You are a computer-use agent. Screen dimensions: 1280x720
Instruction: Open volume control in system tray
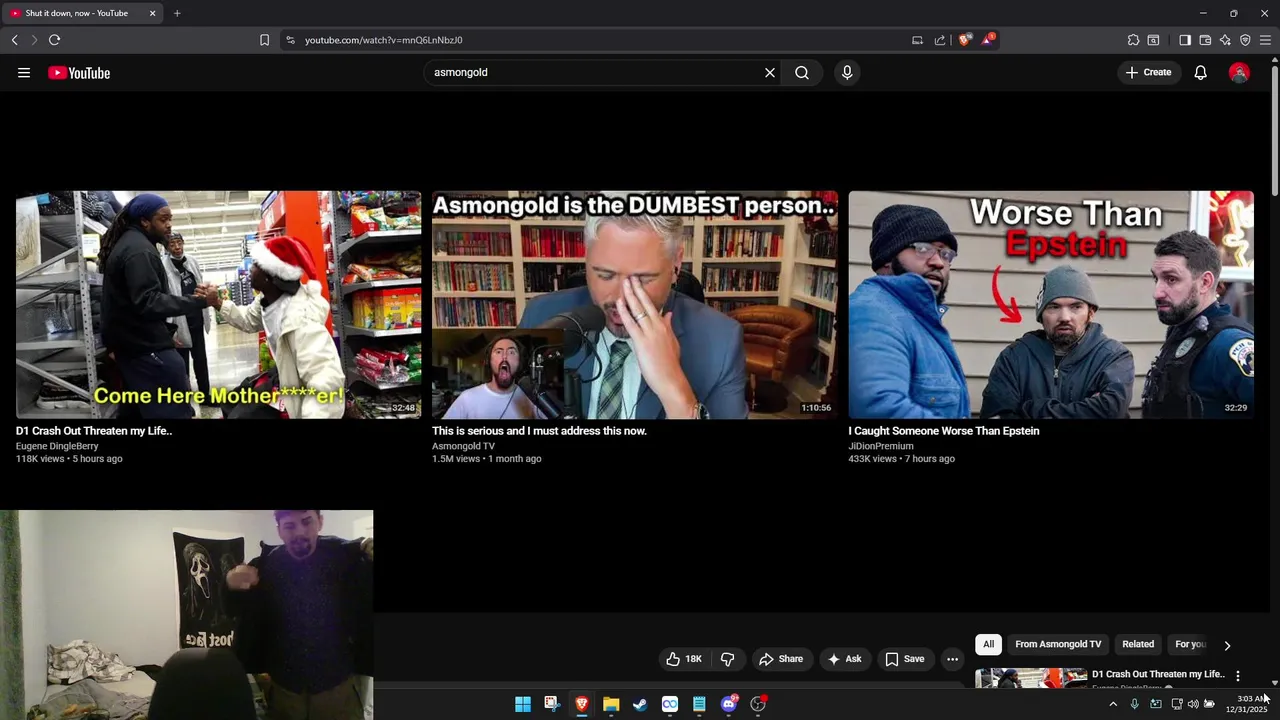[1193, 704]
